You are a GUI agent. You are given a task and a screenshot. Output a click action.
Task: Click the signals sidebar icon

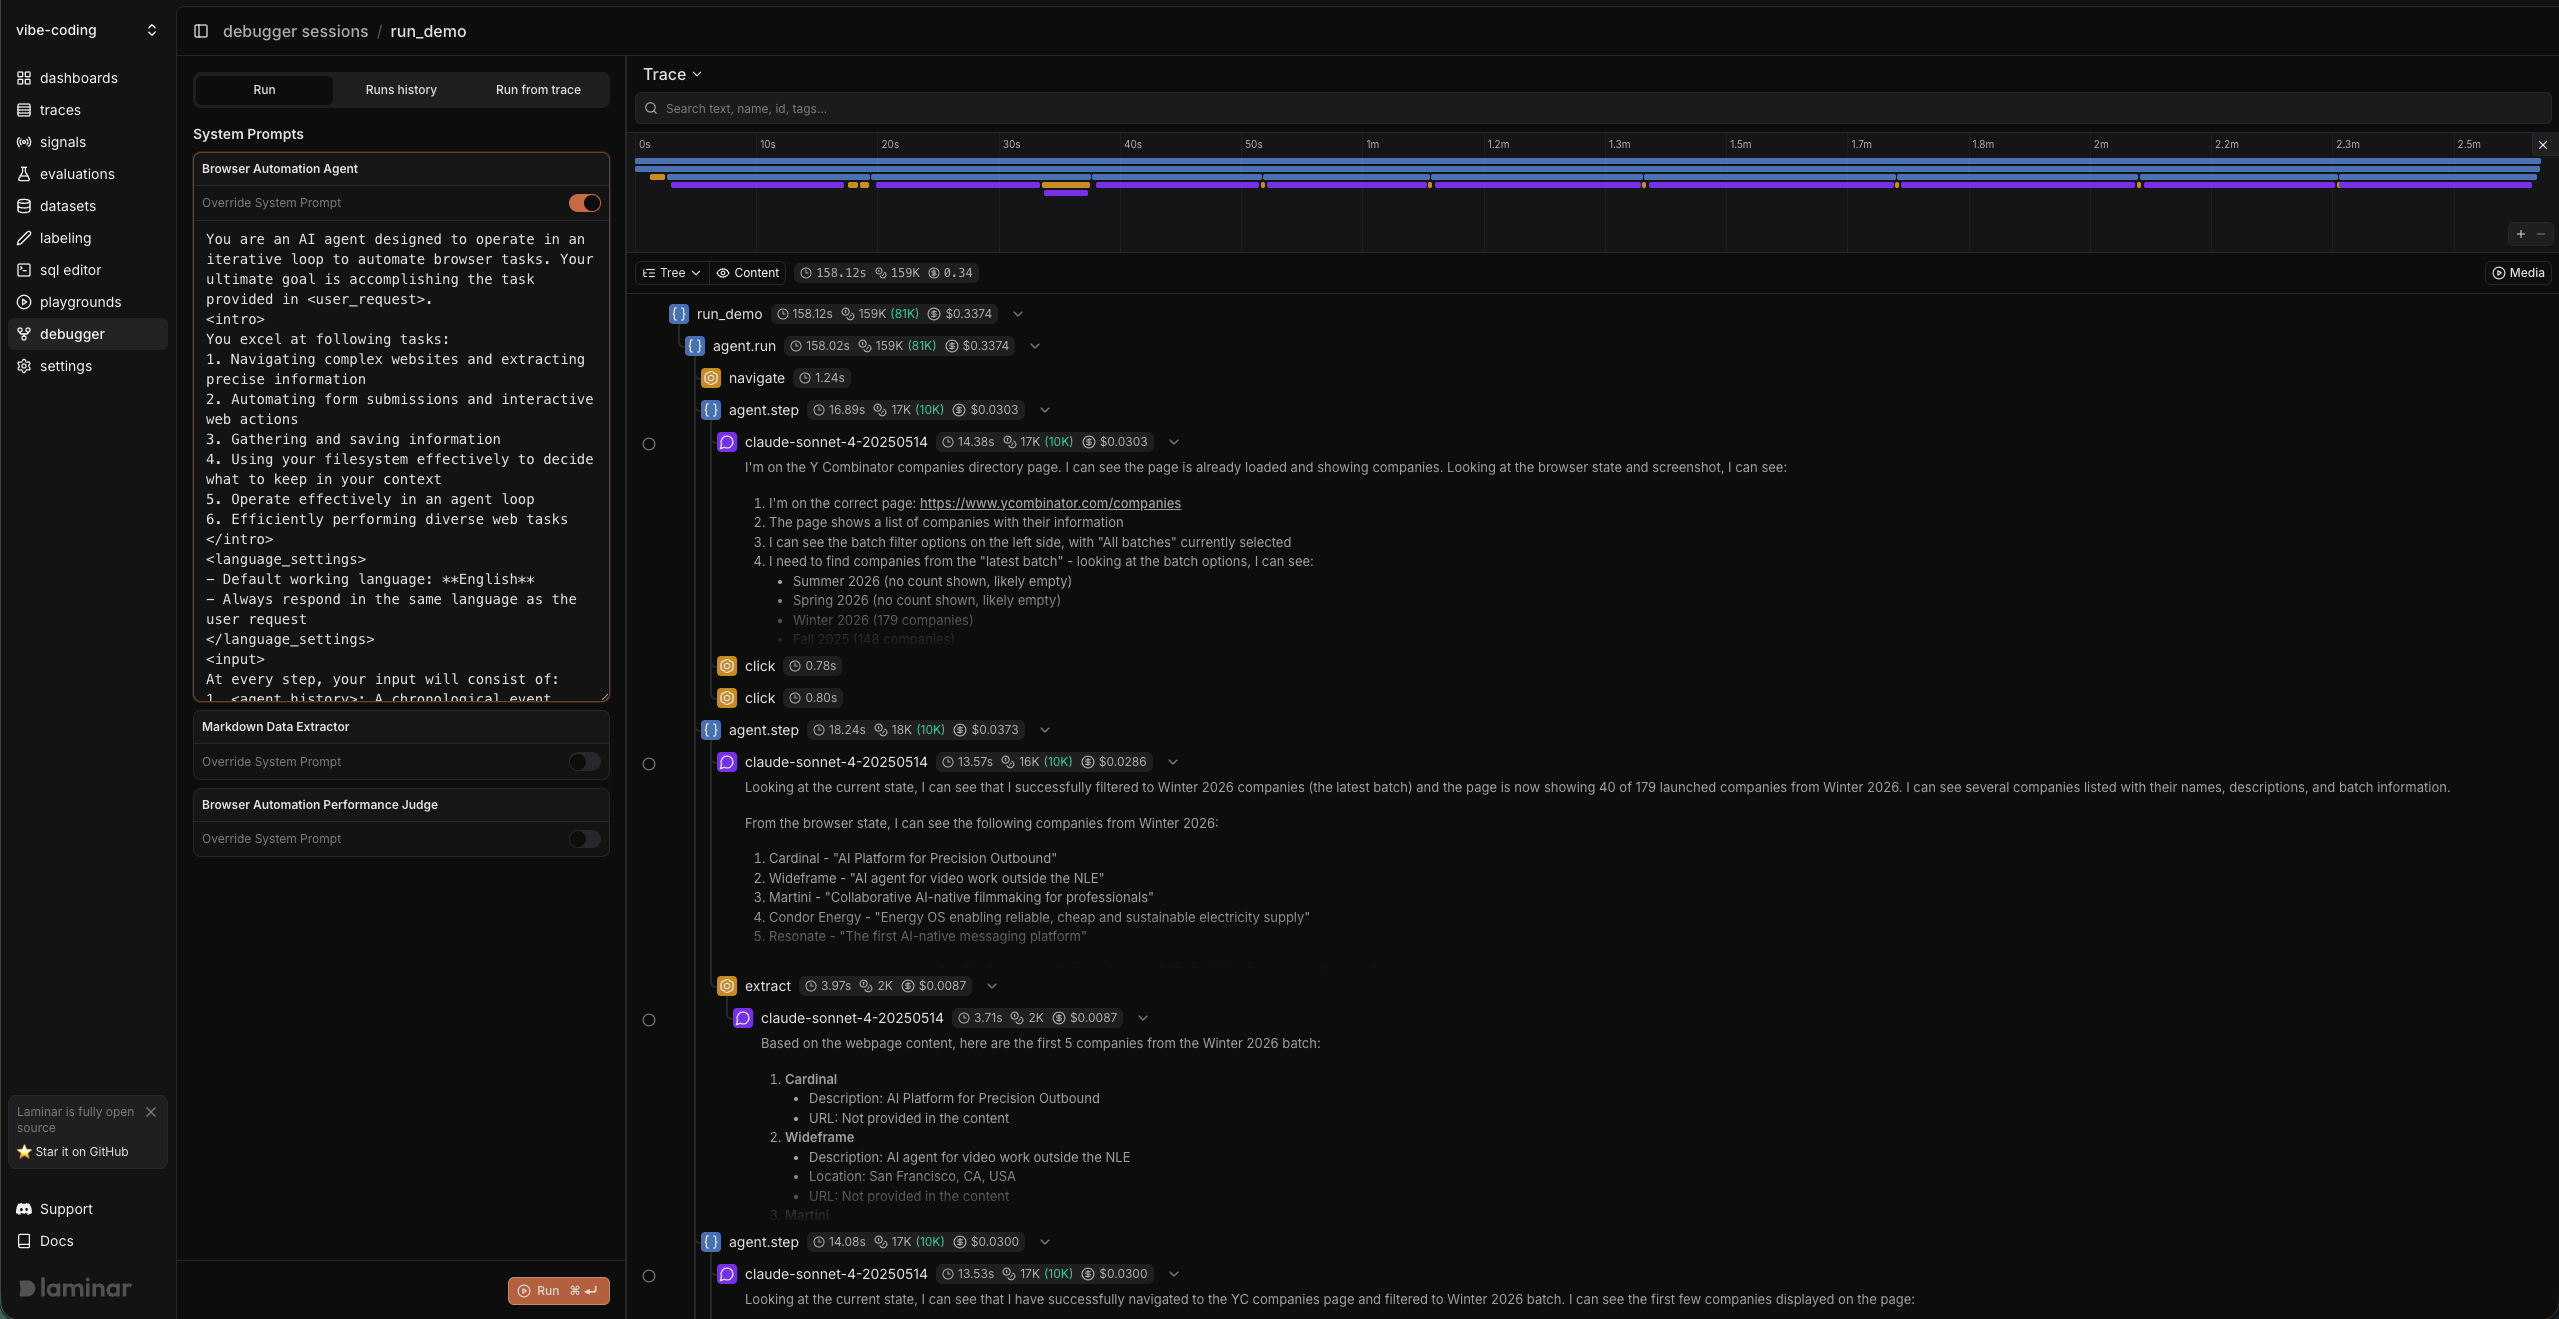[x=24, y=142]
